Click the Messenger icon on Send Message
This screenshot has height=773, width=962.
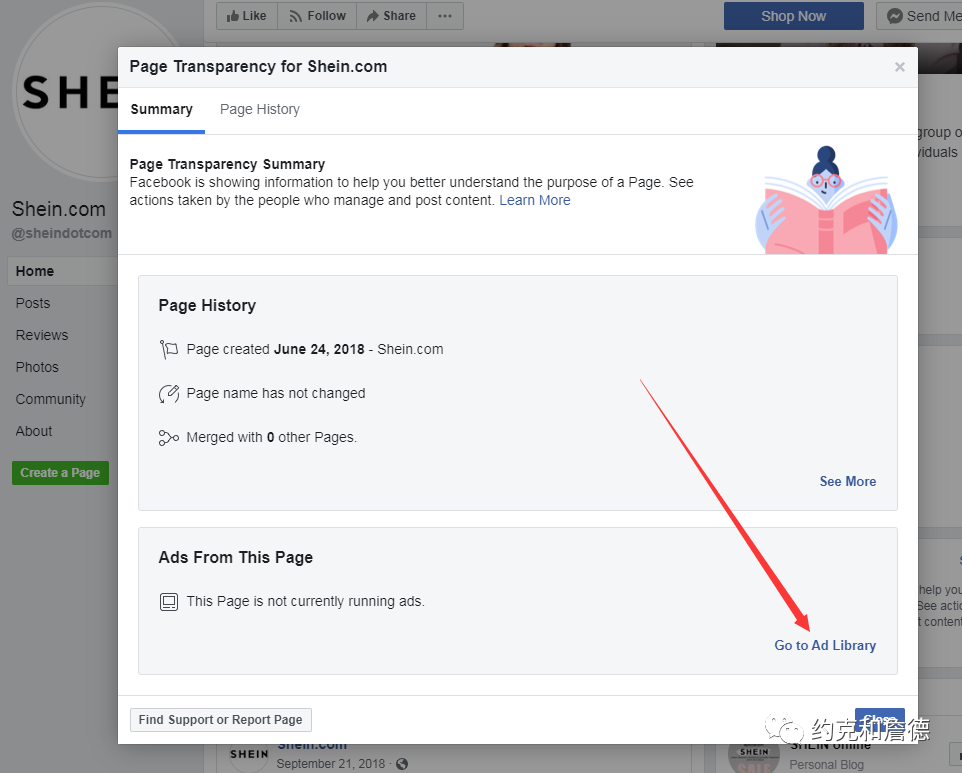[x=895, y=17]
